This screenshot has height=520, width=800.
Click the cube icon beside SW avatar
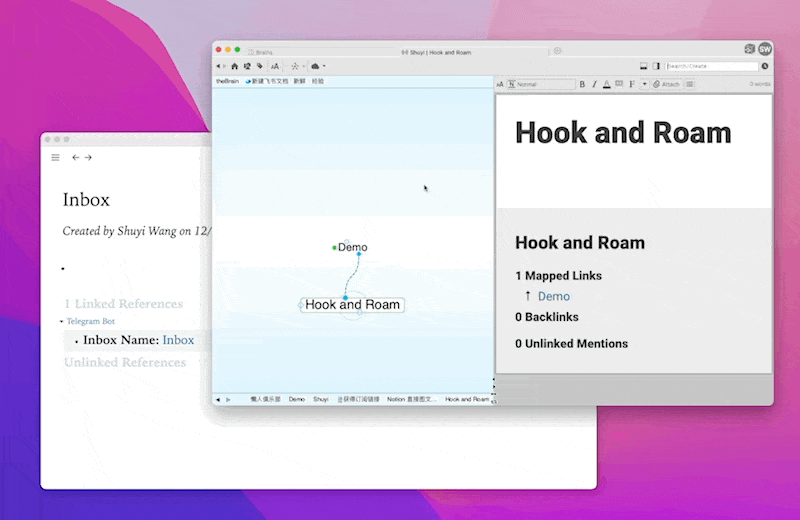click(x=749, y=49)
